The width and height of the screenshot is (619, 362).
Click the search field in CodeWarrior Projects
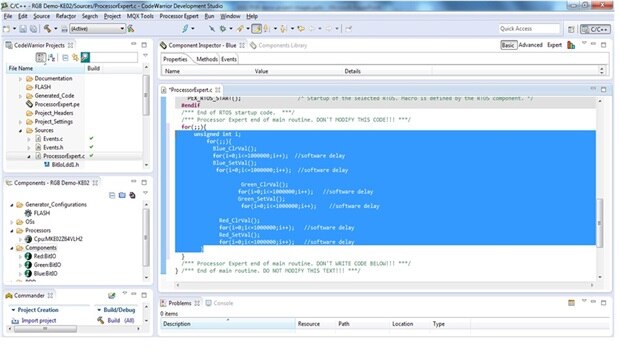114,58
